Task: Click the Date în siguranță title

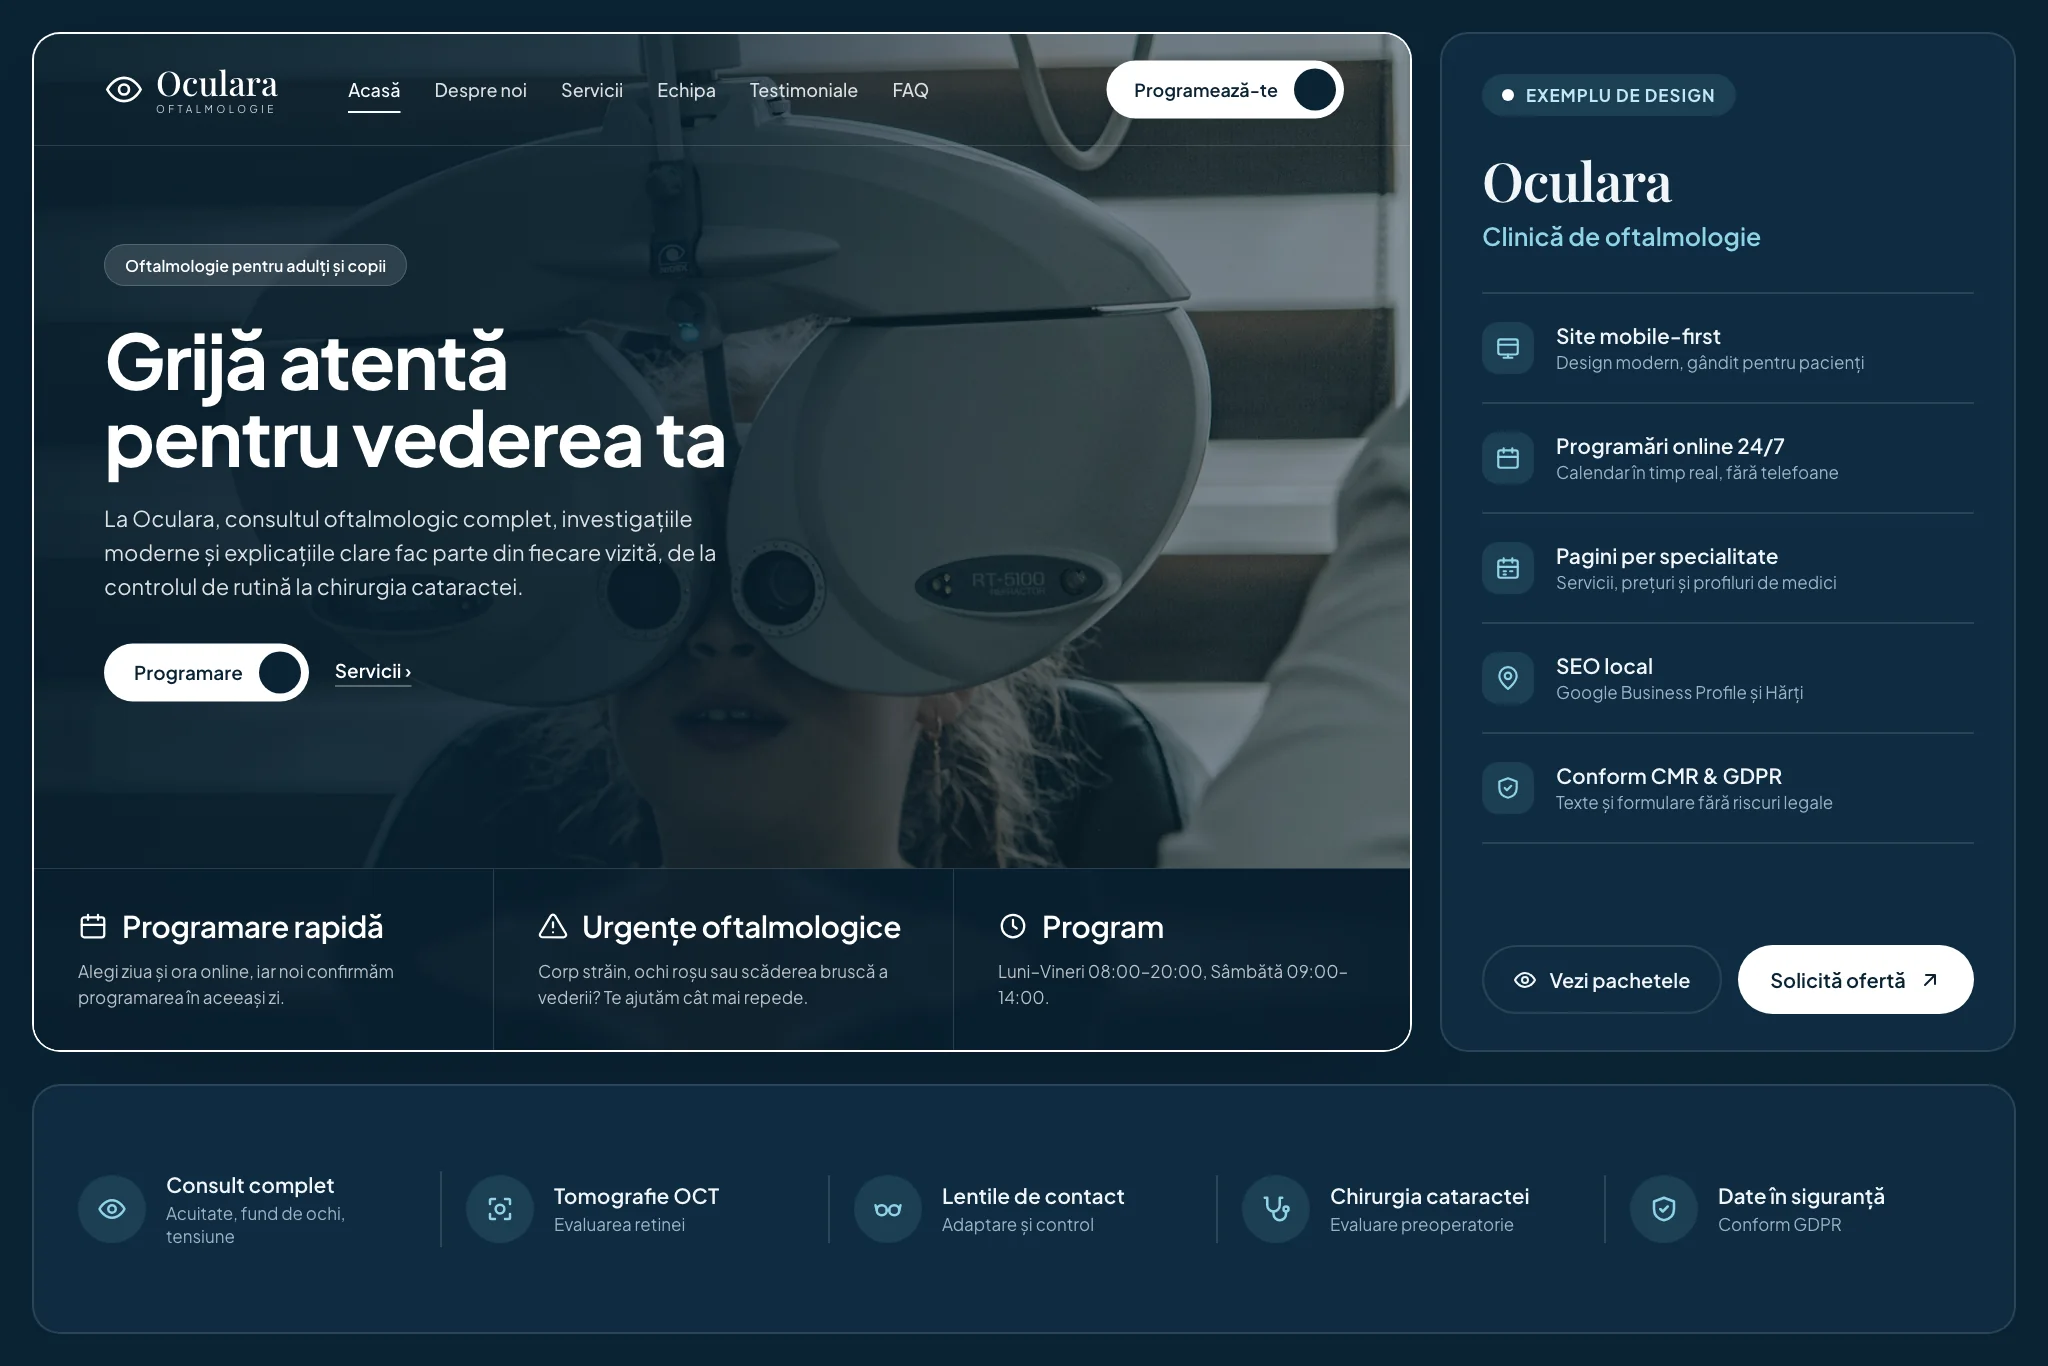Action: pos(1801,1196)
